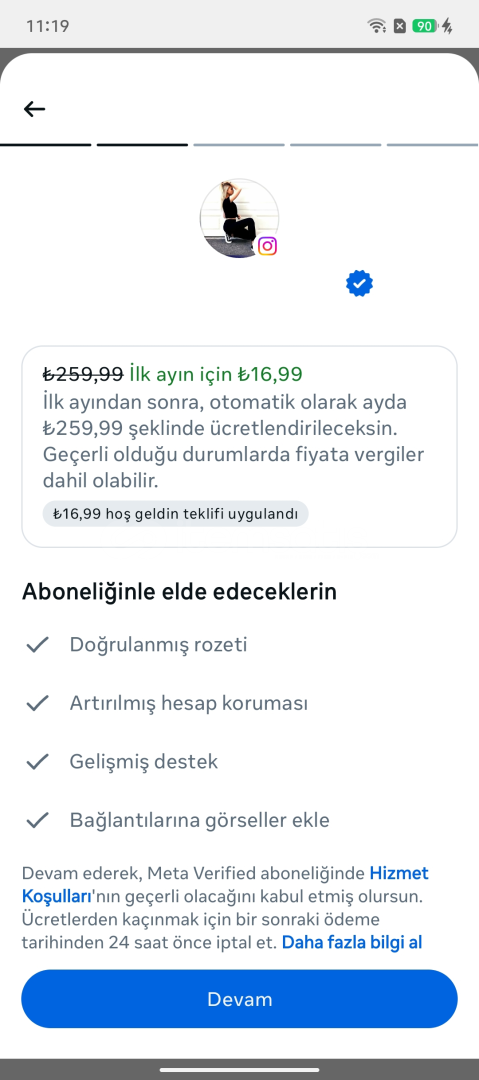This screenshot has width=479, height=1080.
Task: Select the third progress step segment
Action: pos(239,145)
